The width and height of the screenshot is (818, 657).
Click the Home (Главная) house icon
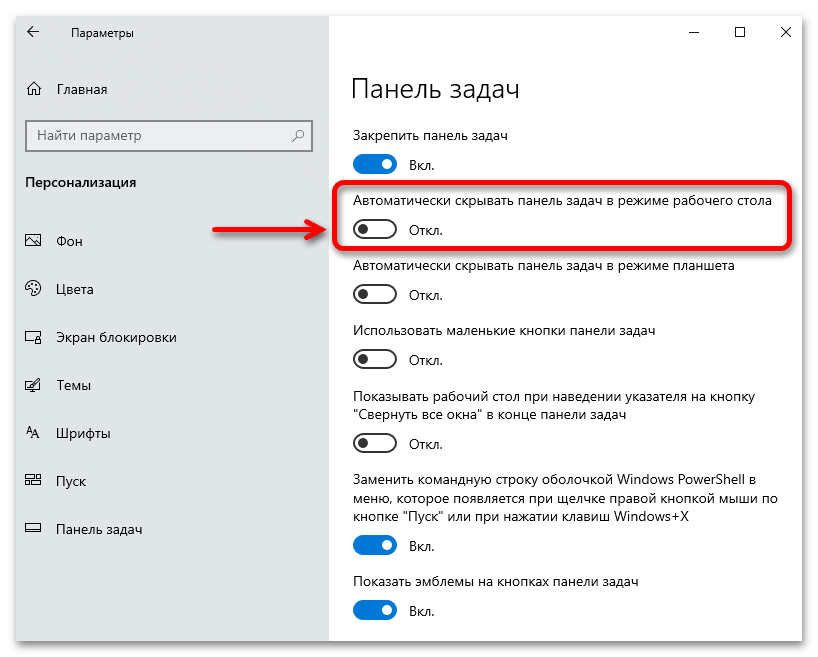point(33,89)
